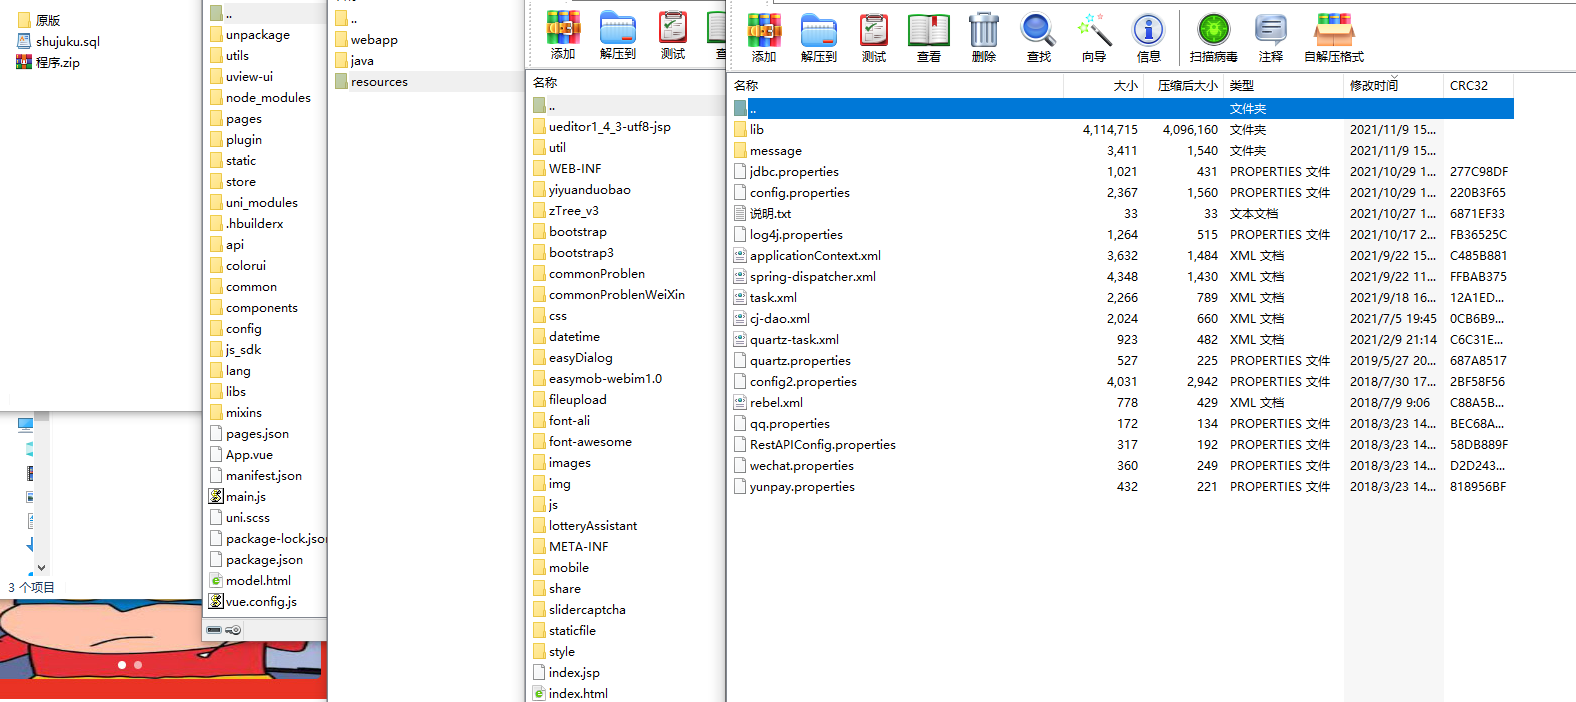Select the node_modules folder
Image resolution: width=1576 pixels, height=702 pixels.
coord(268,98)
